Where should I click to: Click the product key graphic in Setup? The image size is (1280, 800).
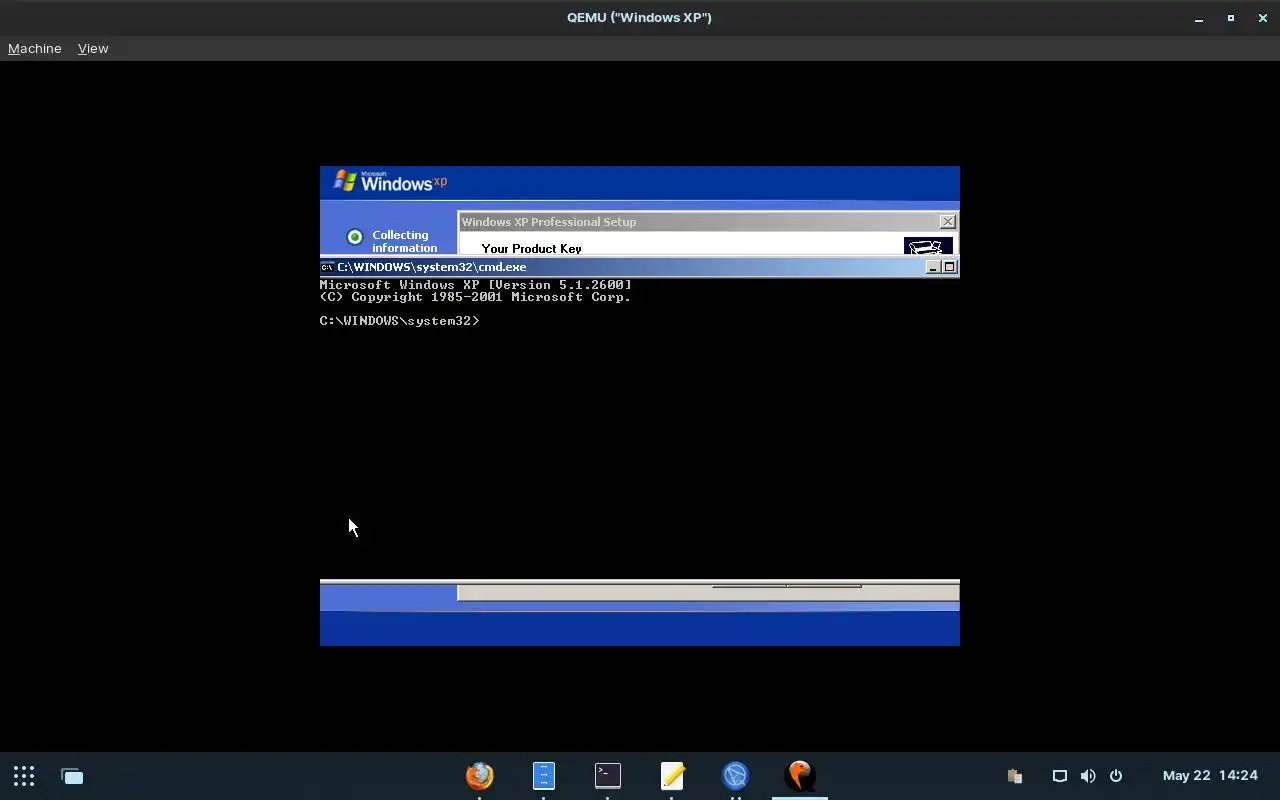[927, 246]
